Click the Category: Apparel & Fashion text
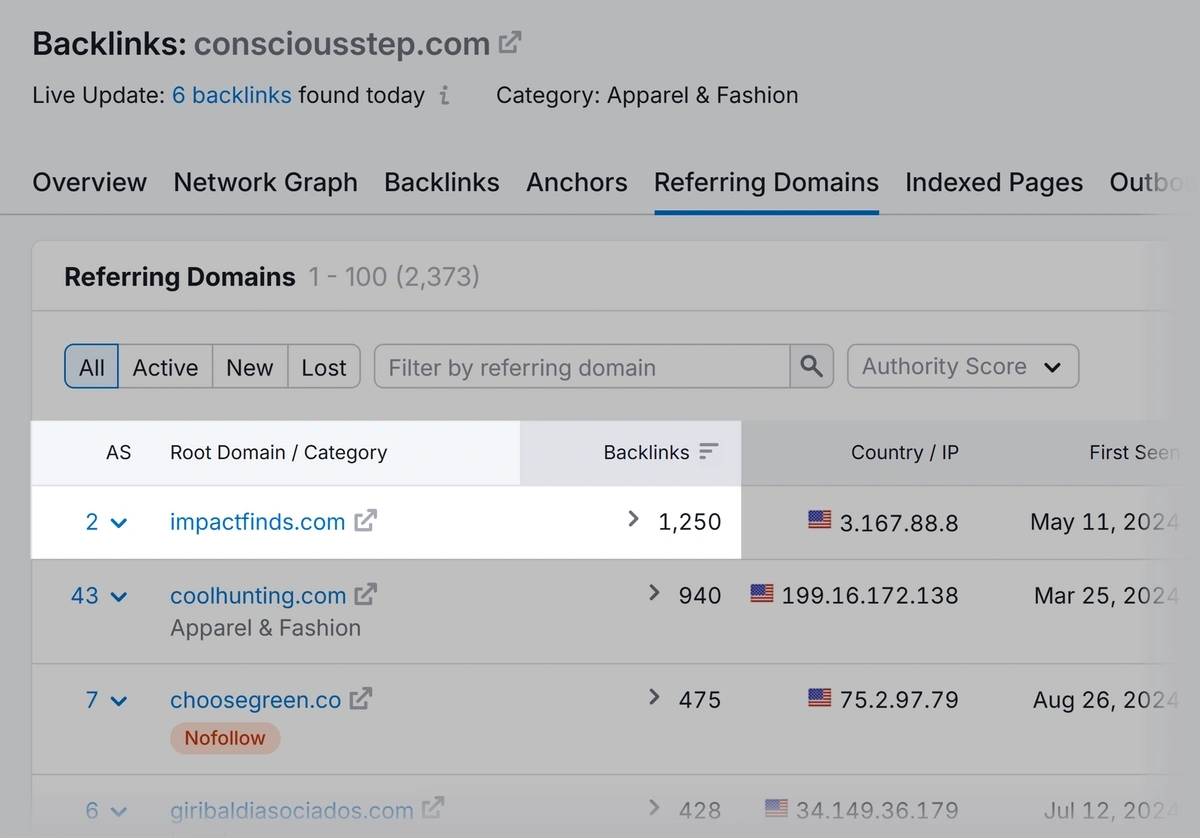The width and height of the screenshot is (1200, 838). [x=647, y=96]
